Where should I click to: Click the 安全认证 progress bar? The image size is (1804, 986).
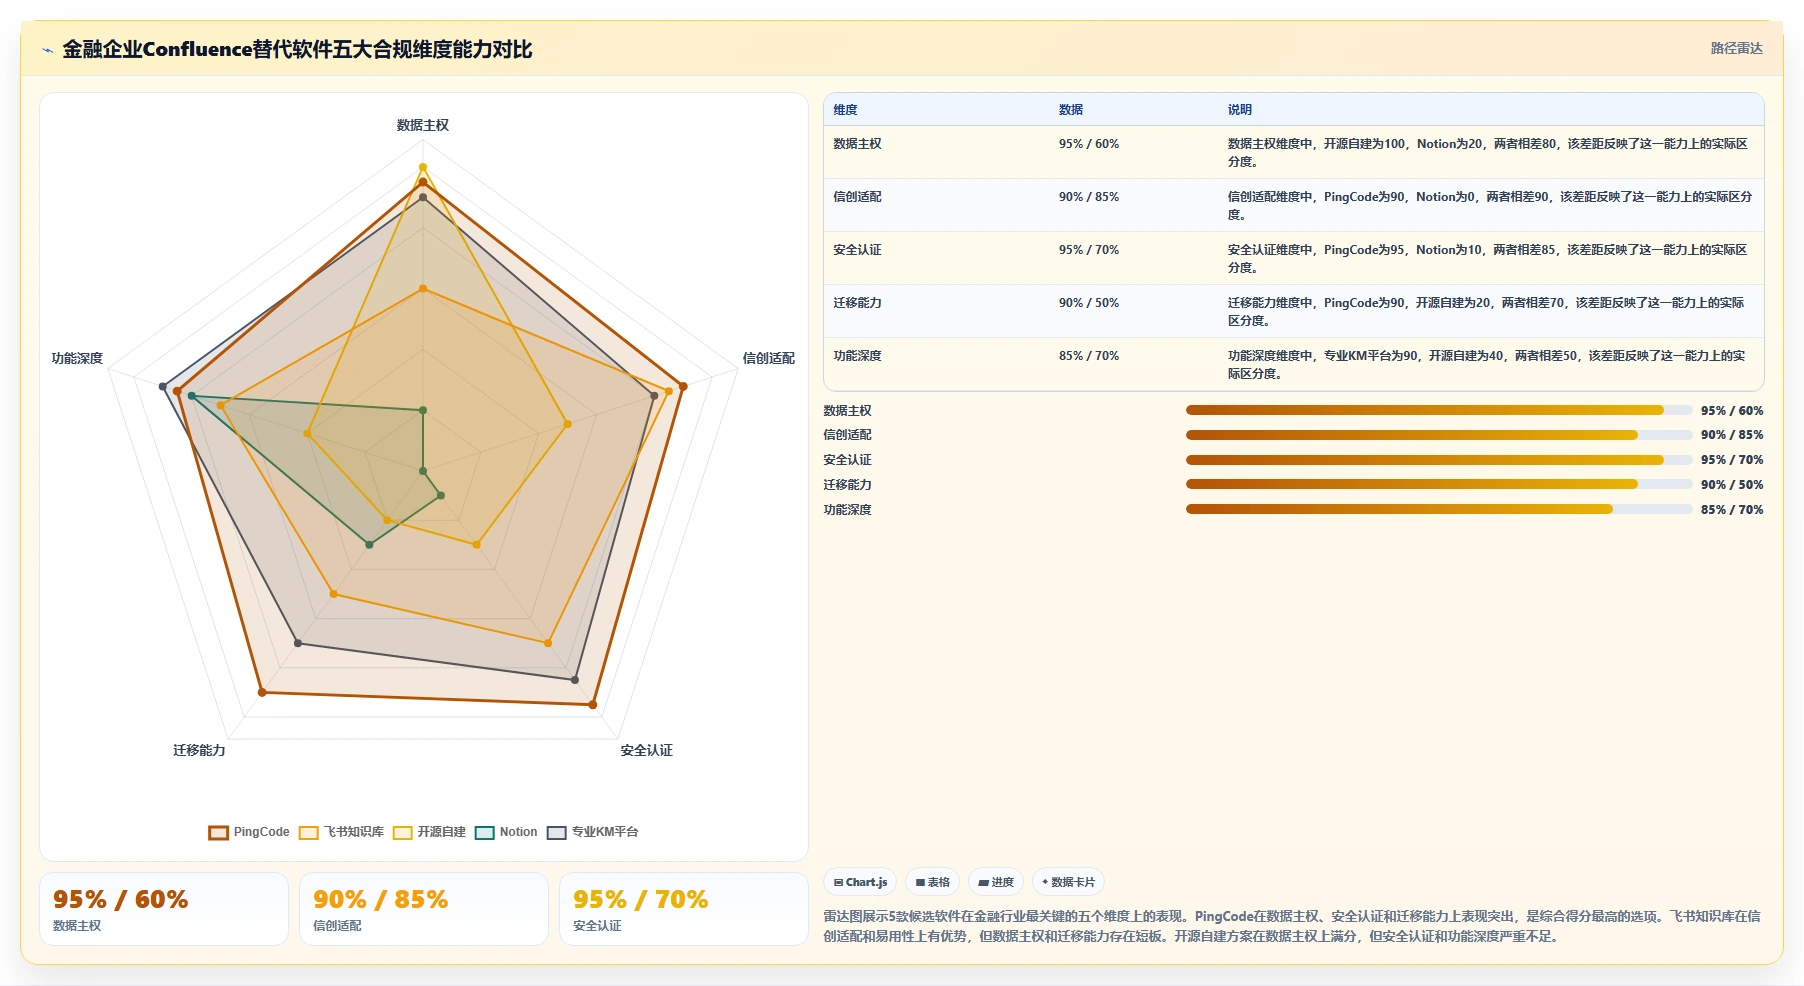(1439, 460)
